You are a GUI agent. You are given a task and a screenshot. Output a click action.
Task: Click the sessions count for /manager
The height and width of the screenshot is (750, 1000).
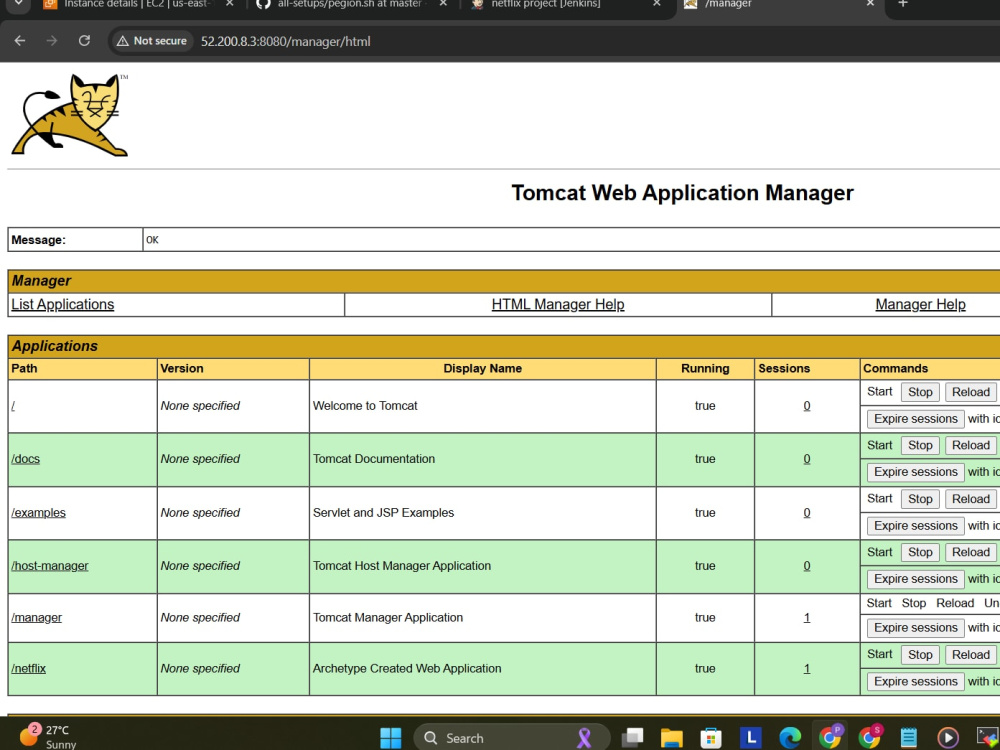(x=807, y=617)
